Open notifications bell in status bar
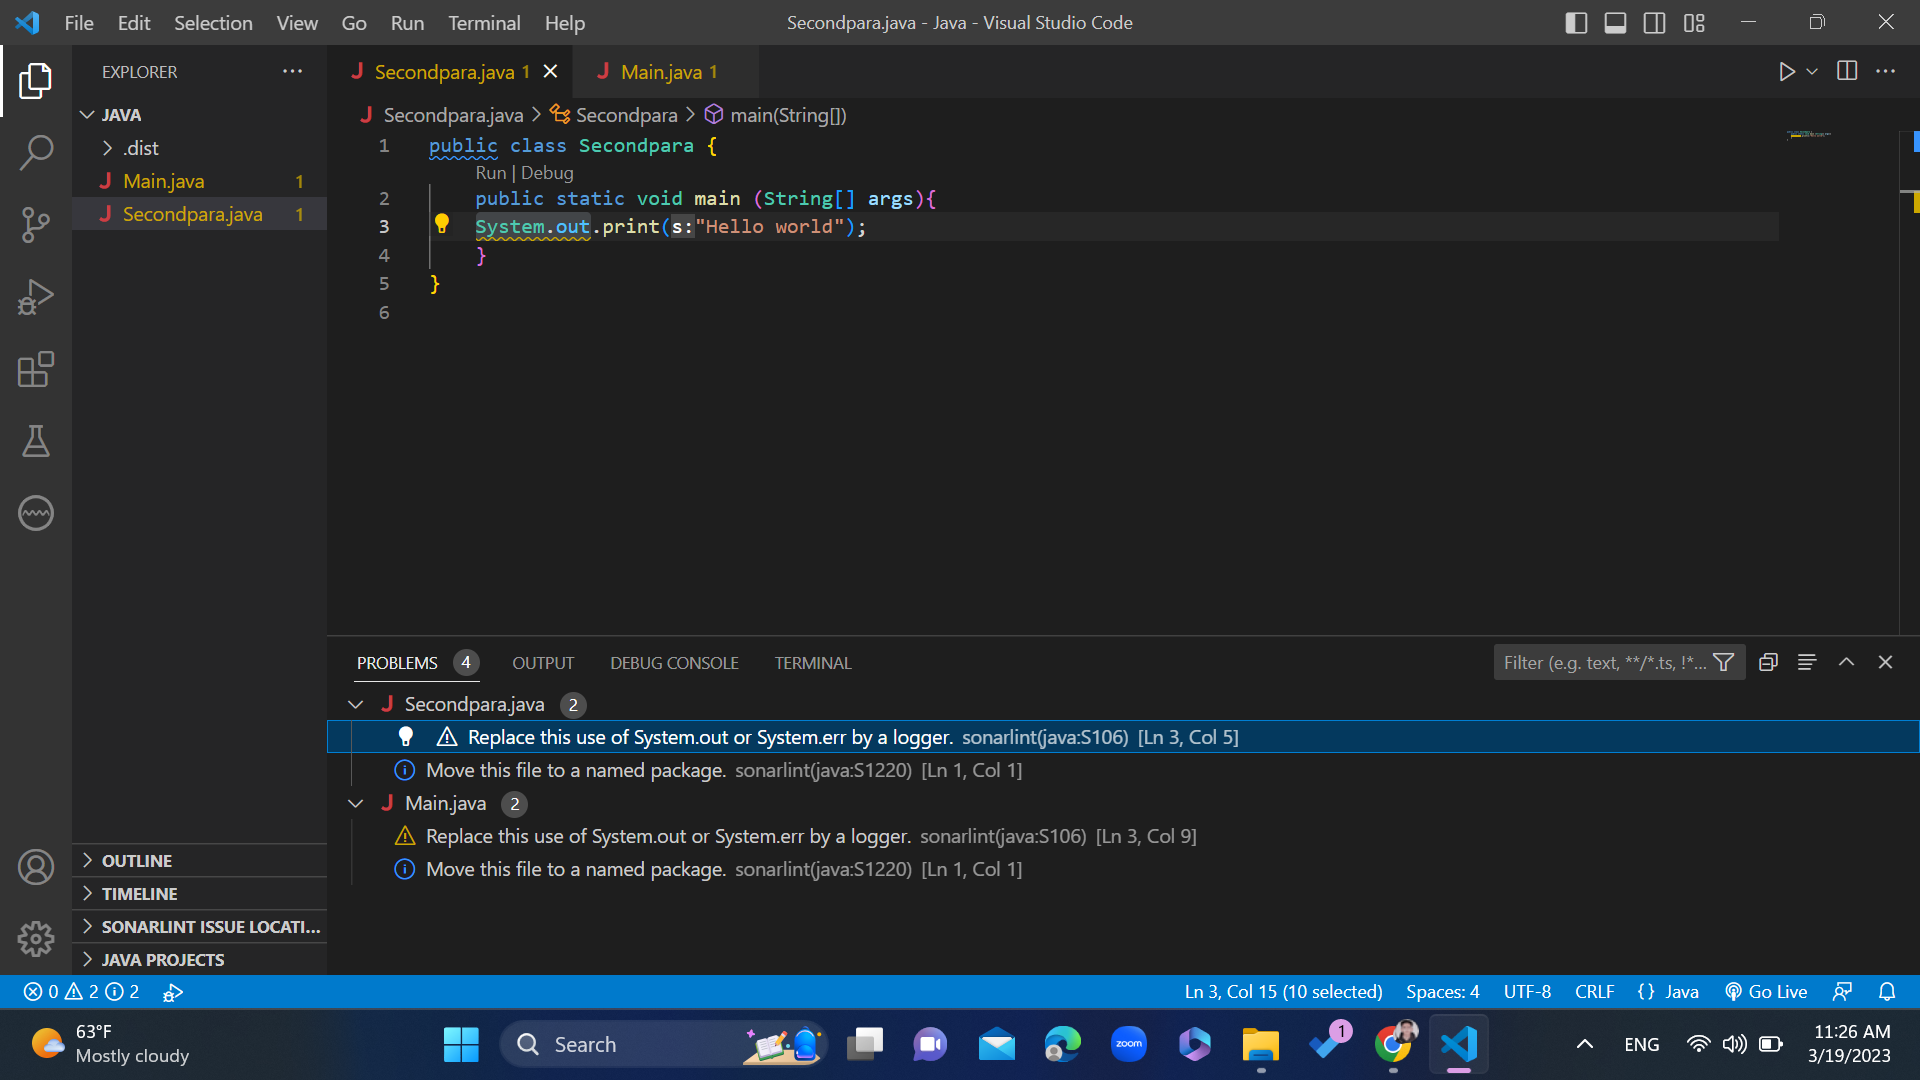Image resolution: width=1920 pixels, height=1080 pixels. [x=1887, y=991]
